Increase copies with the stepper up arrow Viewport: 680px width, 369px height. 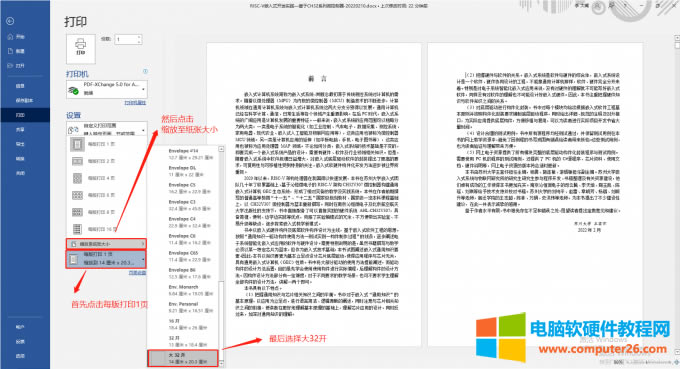(139, 37)
